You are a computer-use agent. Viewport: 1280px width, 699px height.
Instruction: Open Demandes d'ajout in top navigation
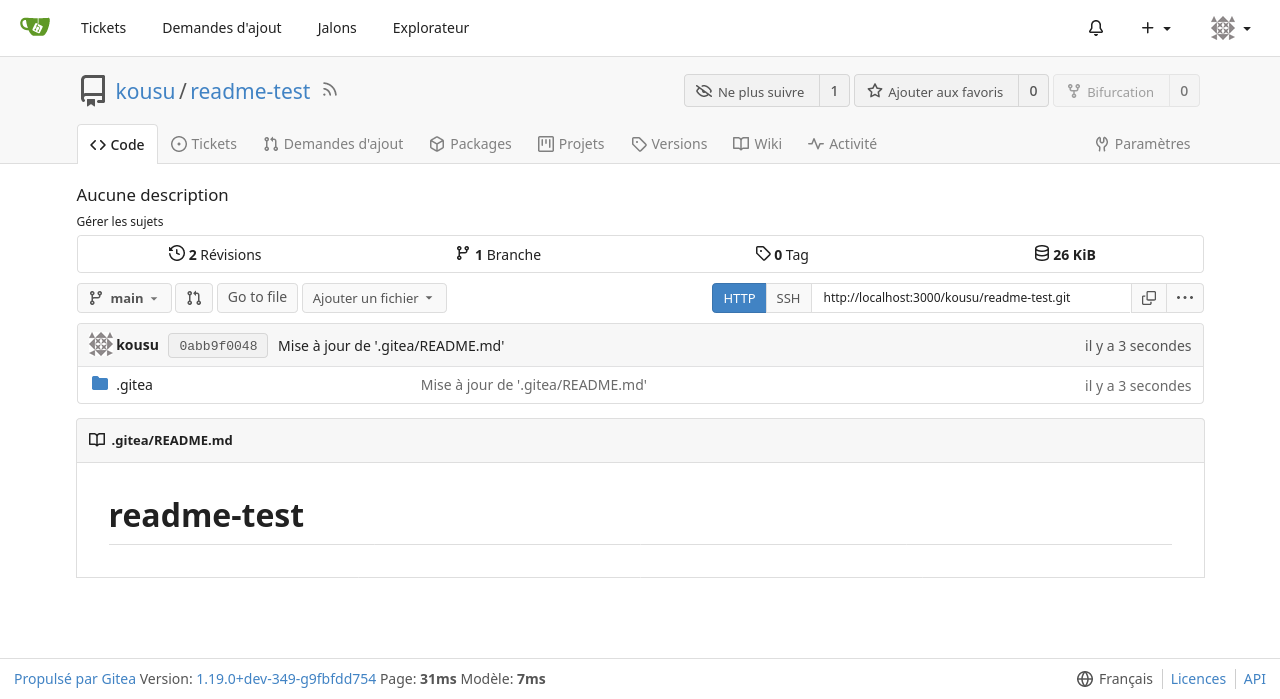222,28
